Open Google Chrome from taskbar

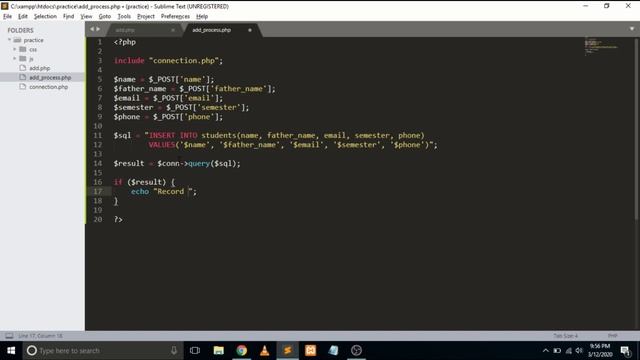point(242,351)
